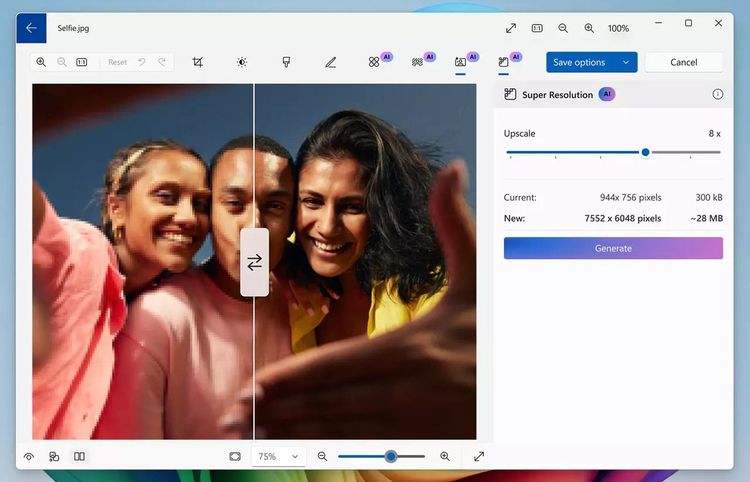The width and height of the screenshot is (750, 482).
Task: Fit image to window
Action: point(235,457)
